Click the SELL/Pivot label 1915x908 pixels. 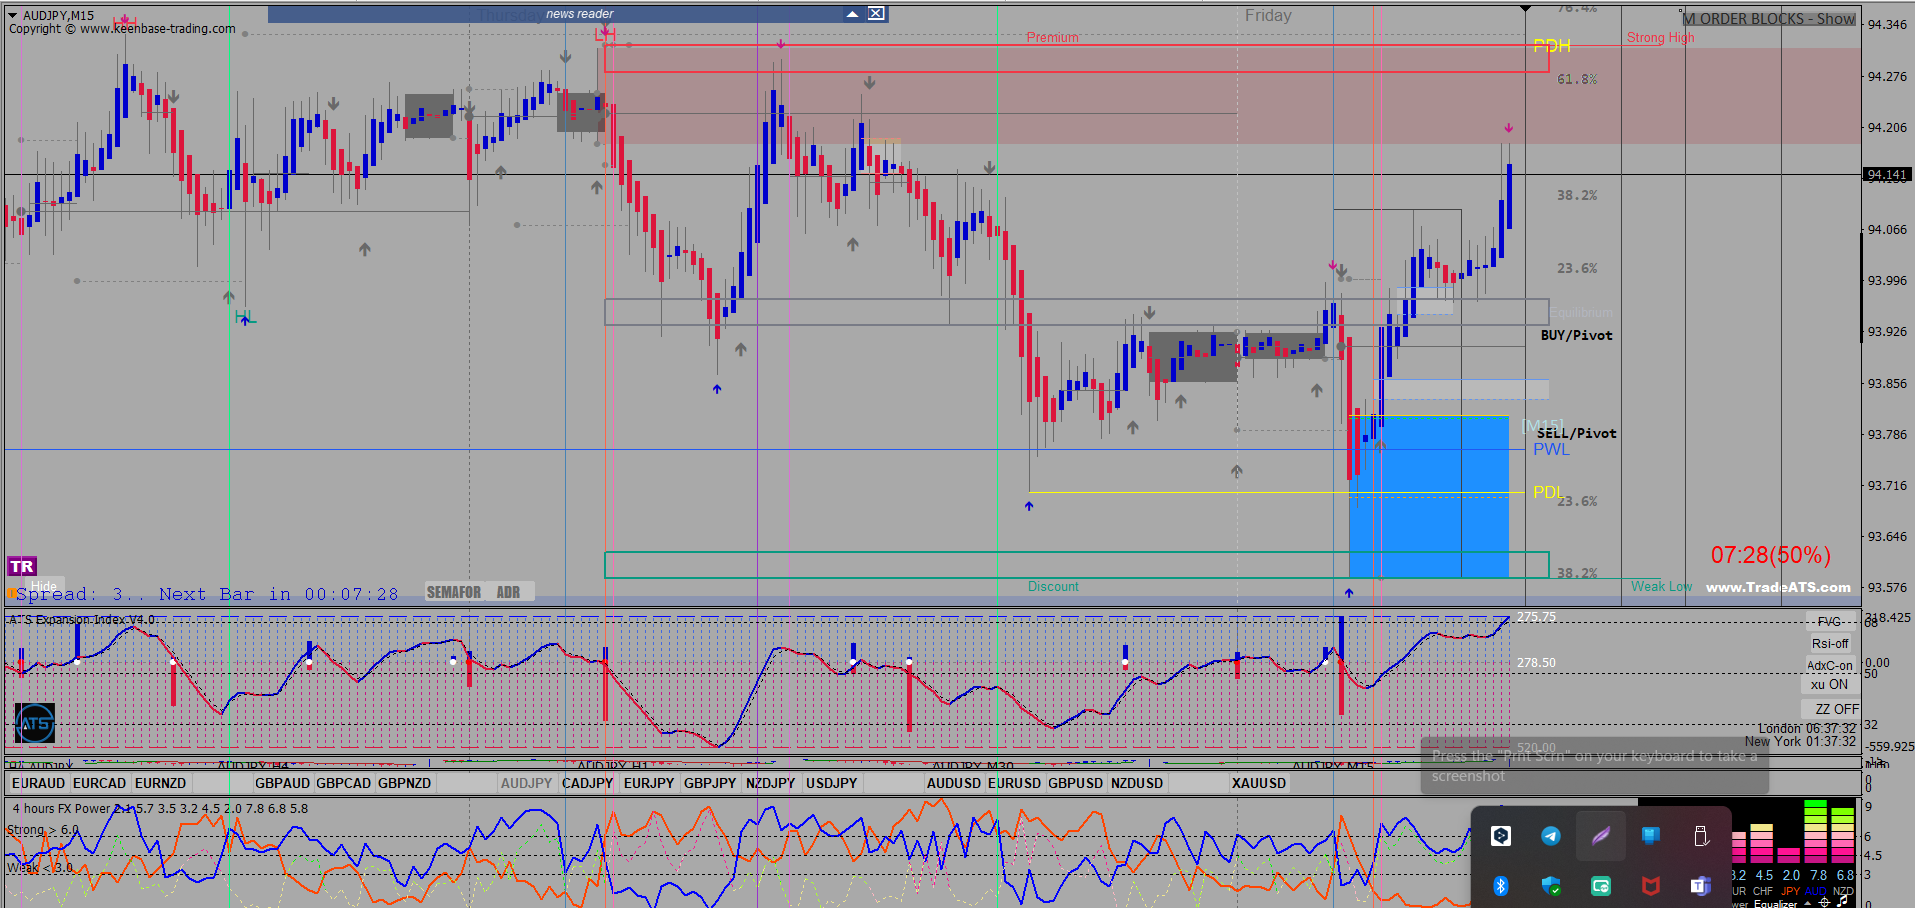point(1577,433)
